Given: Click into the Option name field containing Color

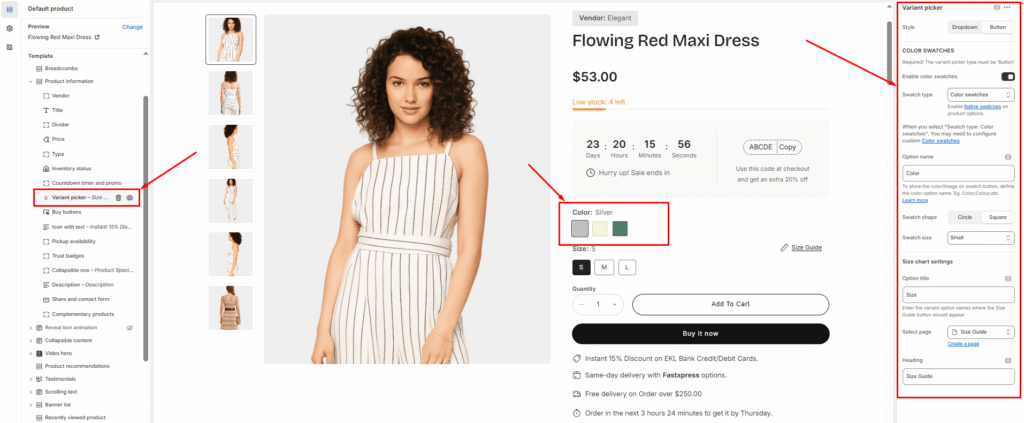Looking at the screenshot, I should (955, 174).
